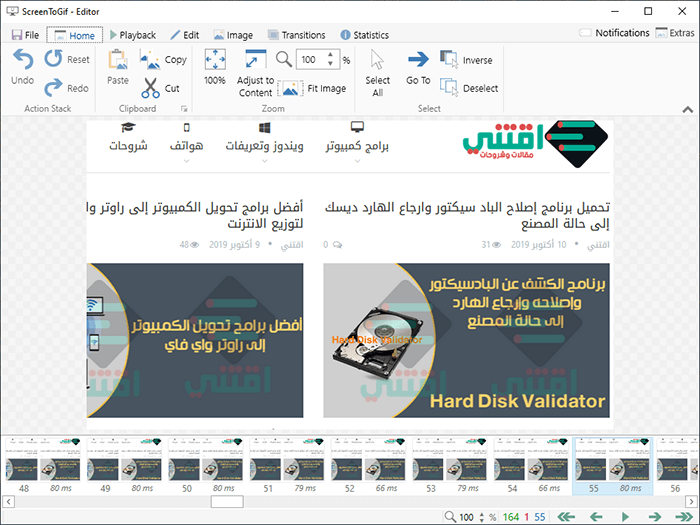Open the Transitions tab
This screenshot has width=700, height=525.
[x=296, y=35]
